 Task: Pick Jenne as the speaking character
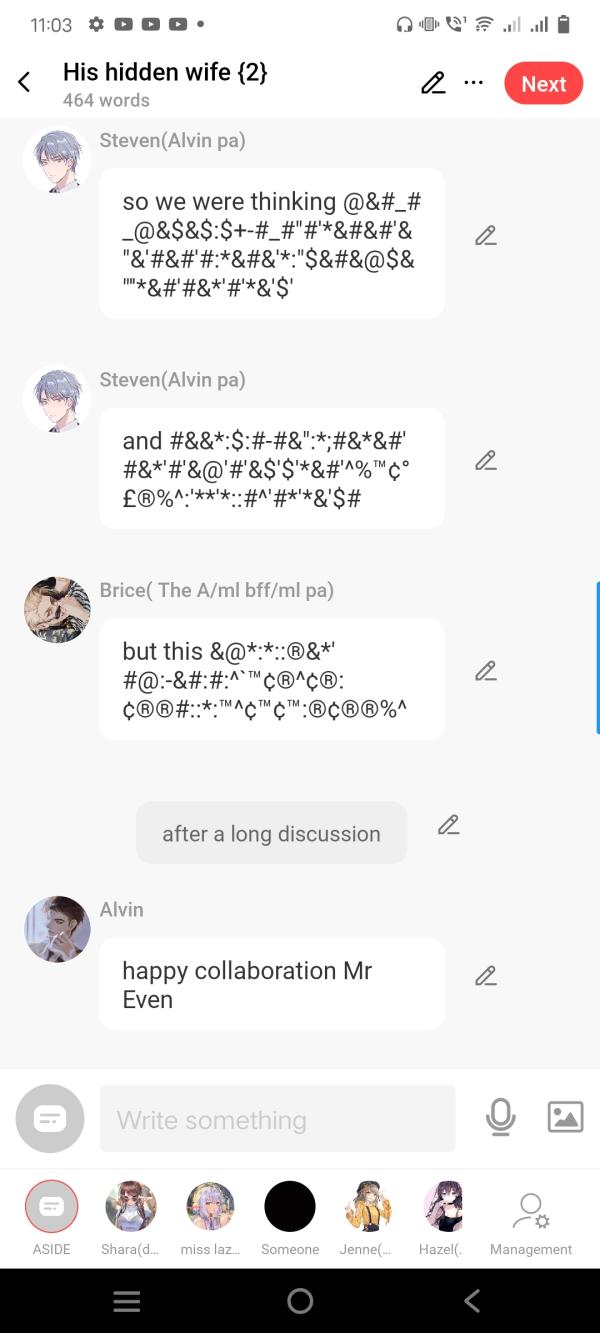(x=369, y=1218)
